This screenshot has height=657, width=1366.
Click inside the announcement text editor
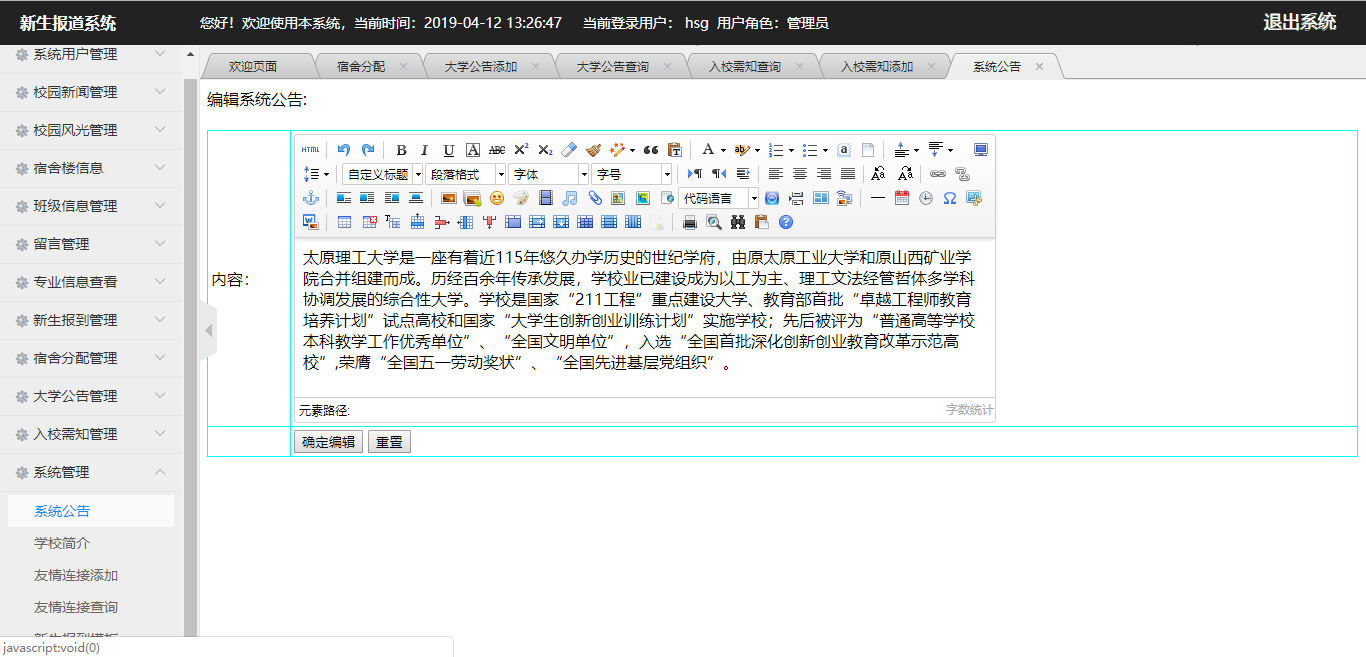(644, 318)
